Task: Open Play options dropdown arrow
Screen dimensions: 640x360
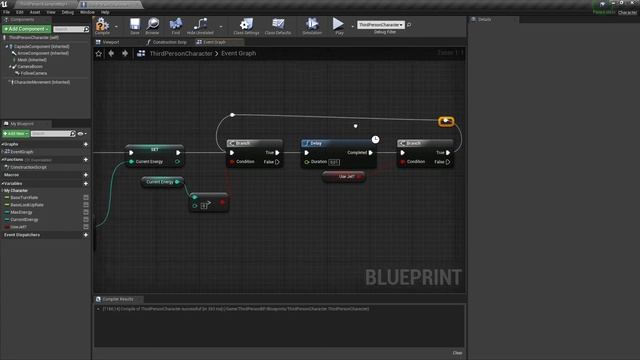Action: click(x=352, y=27)
